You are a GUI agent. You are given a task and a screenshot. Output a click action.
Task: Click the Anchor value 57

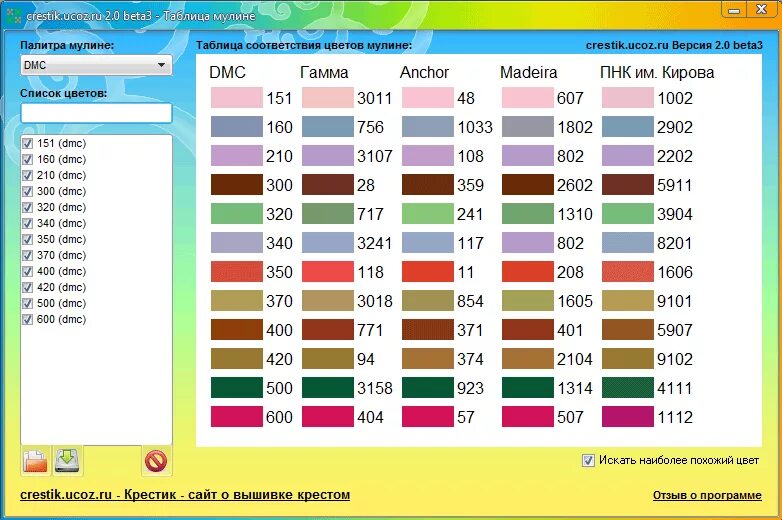pyautogui.click(x=466, y=417)
